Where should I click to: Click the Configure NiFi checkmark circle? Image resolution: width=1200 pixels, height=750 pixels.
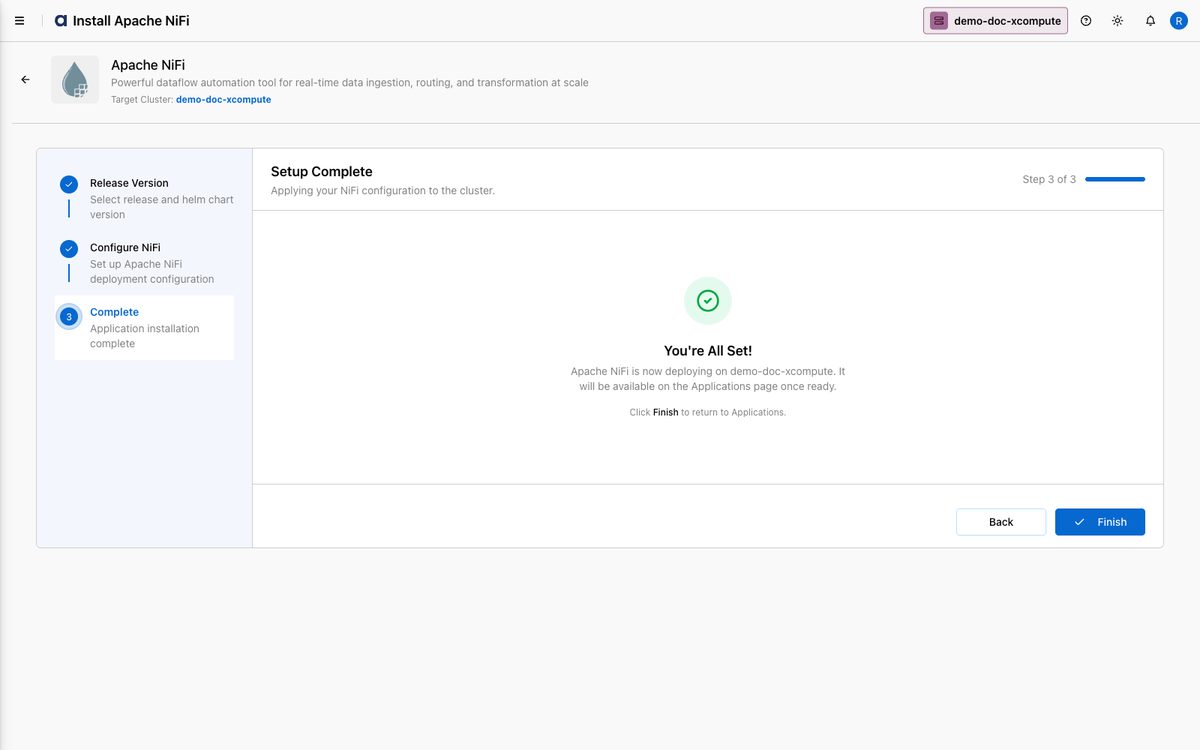69,249
